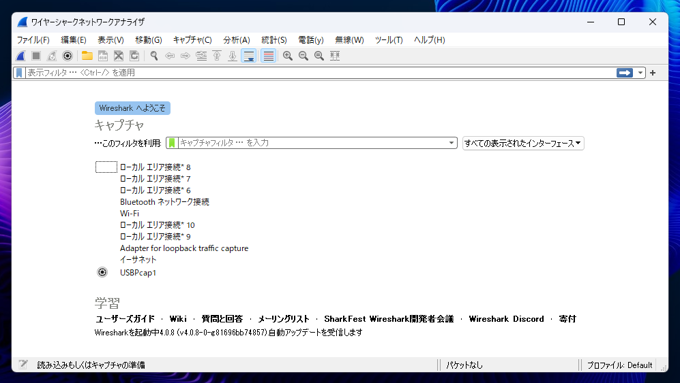
Task: Select ローカル エリア接続* 7 interface
Action: point(155,179)
